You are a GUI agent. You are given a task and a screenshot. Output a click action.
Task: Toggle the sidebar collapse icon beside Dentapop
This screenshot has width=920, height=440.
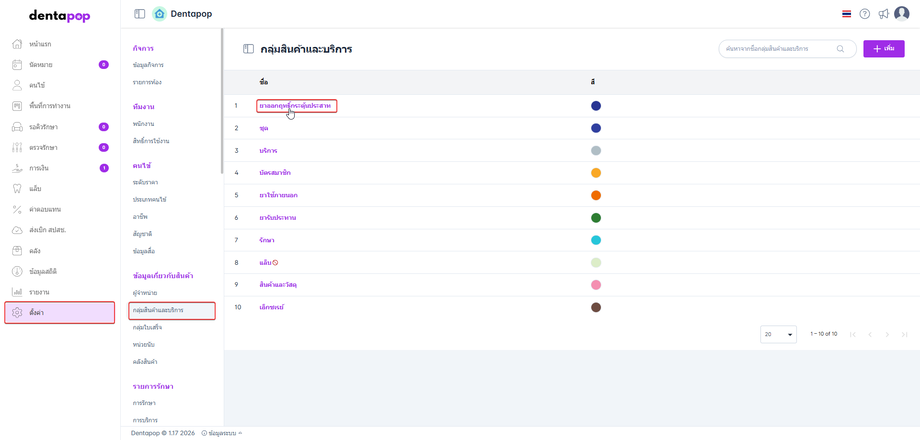tap(140, 14)
